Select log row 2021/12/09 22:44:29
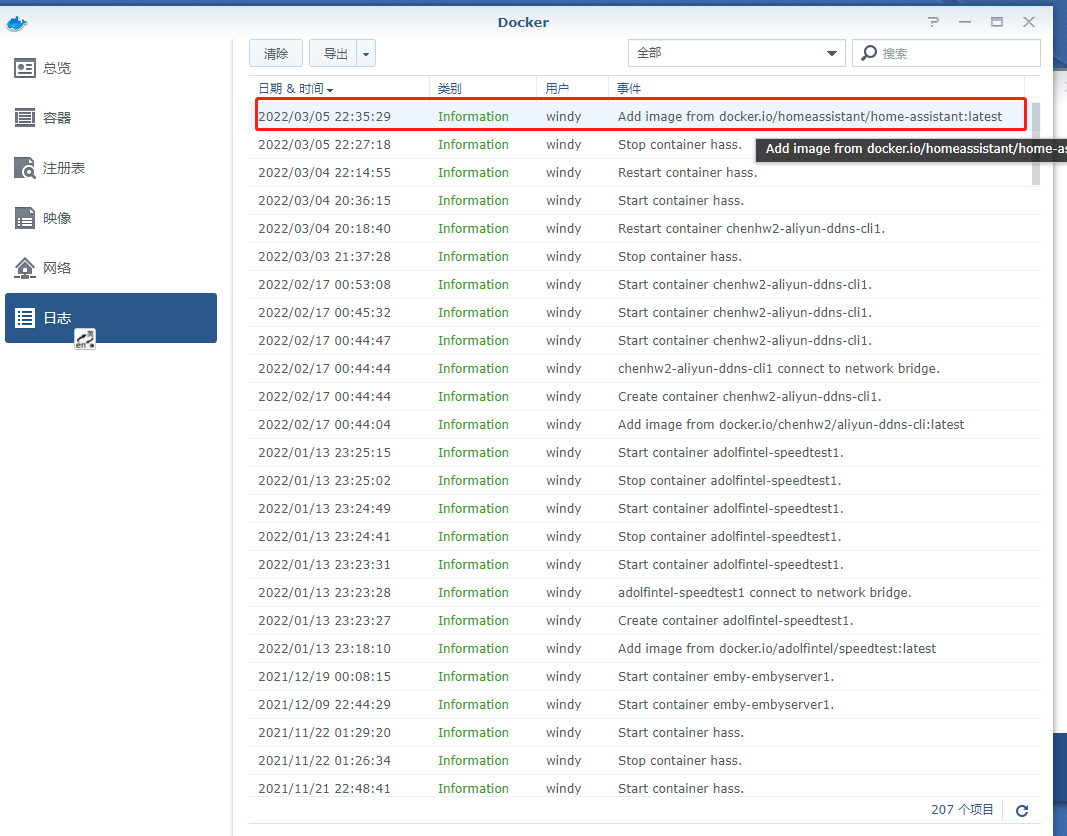 (x=644, y=704)
